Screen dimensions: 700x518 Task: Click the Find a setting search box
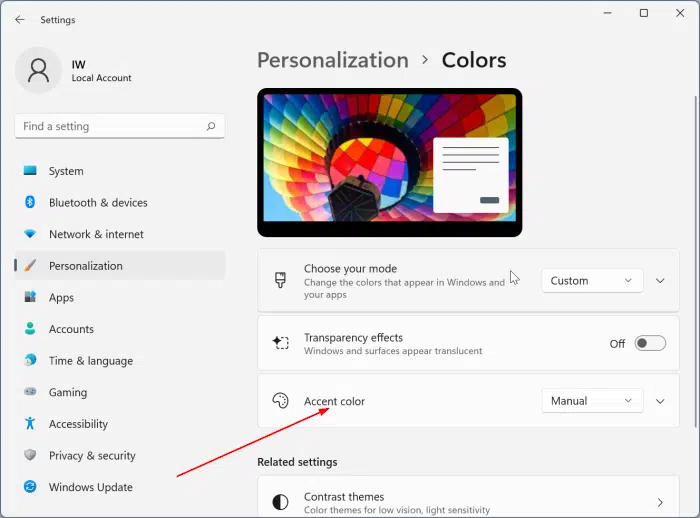[x=120, y=126]
